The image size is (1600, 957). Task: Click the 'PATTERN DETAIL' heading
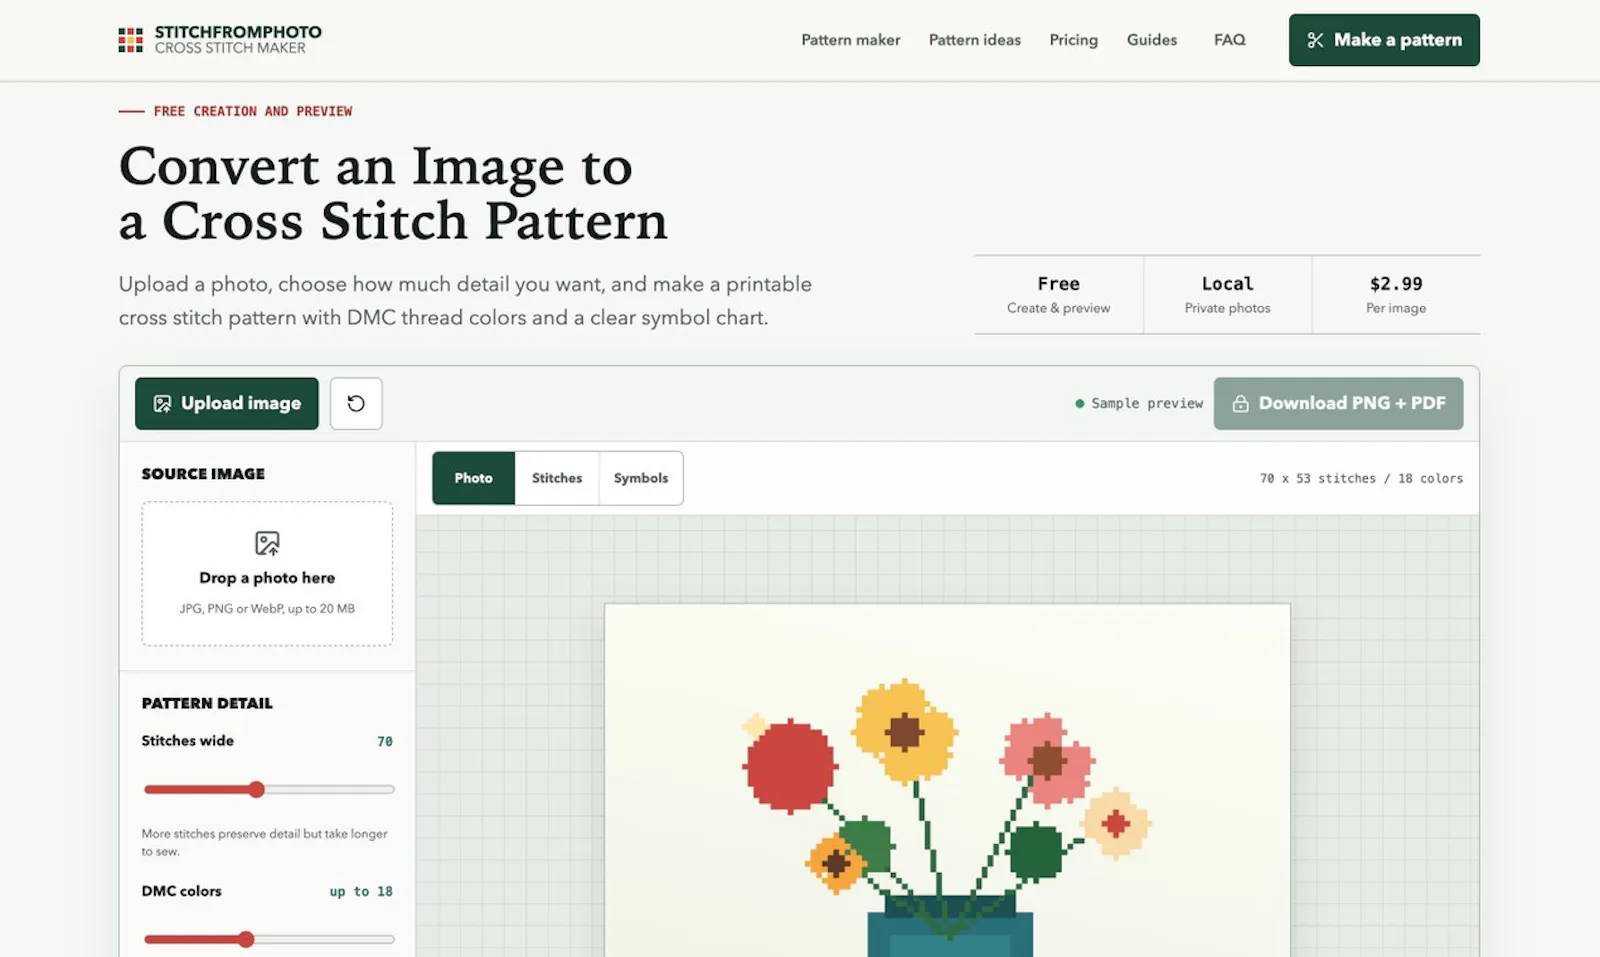pyautogui.click(x=207, y=703)
